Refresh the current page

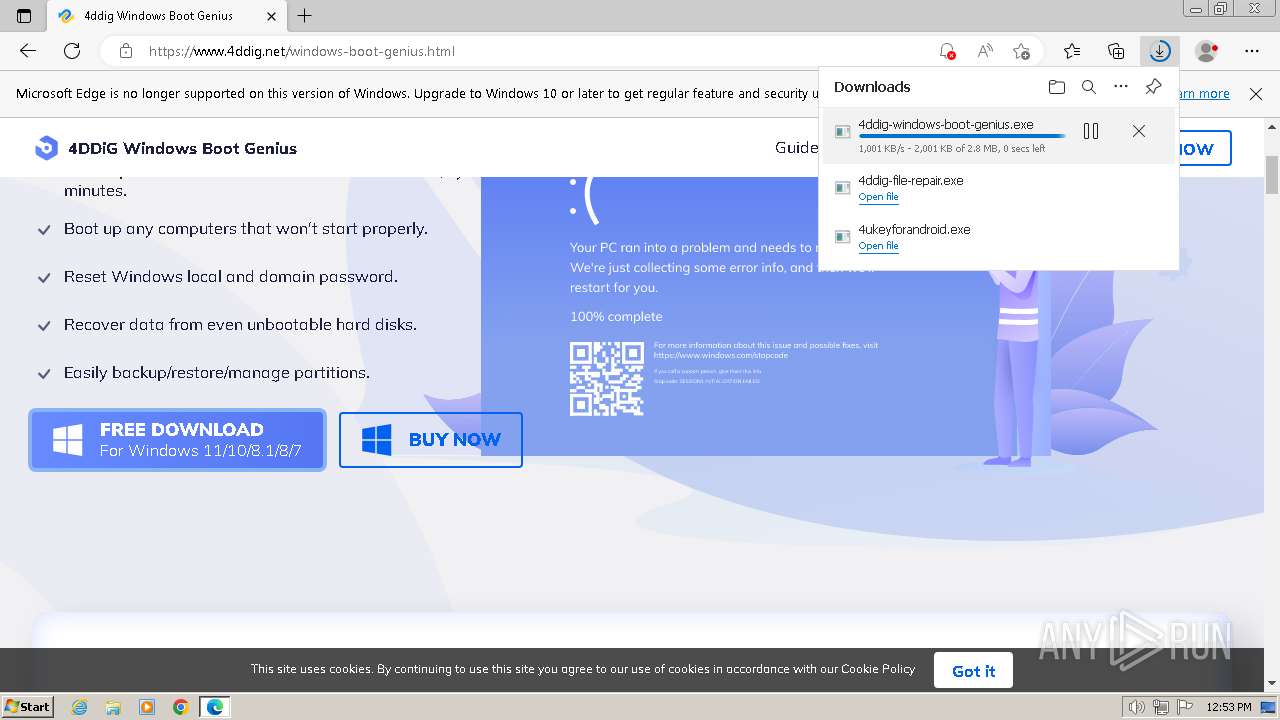pos(72,51)
